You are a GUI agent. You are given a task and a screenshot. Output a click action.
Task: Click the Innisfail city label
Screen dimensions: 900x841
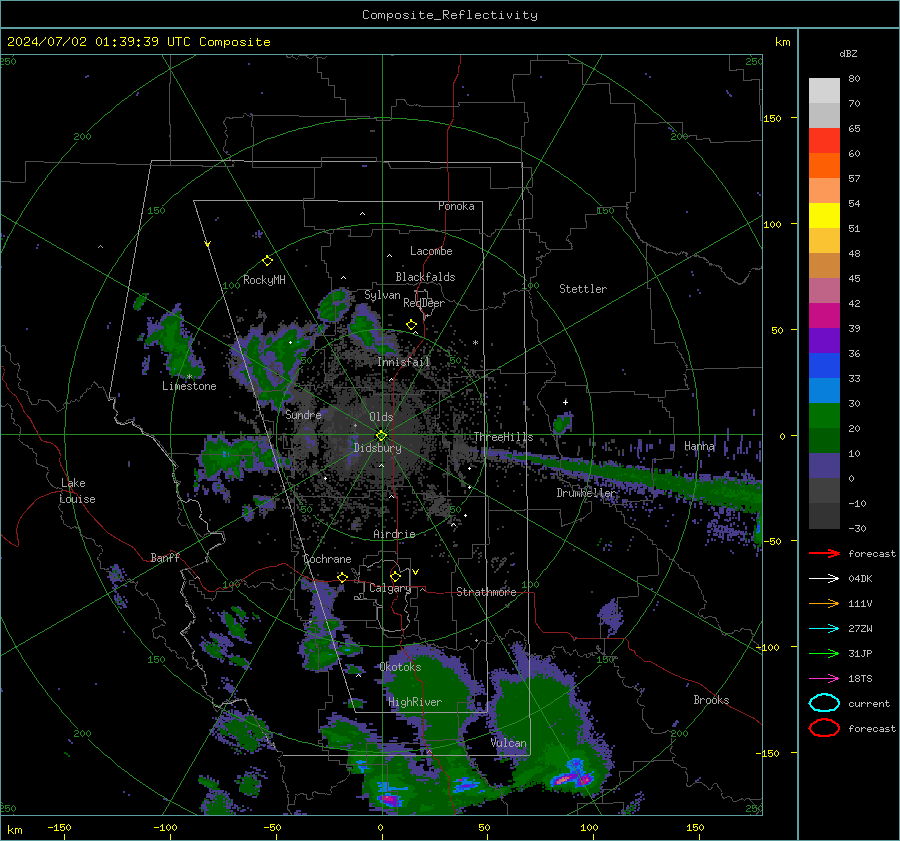pos(404,362)
